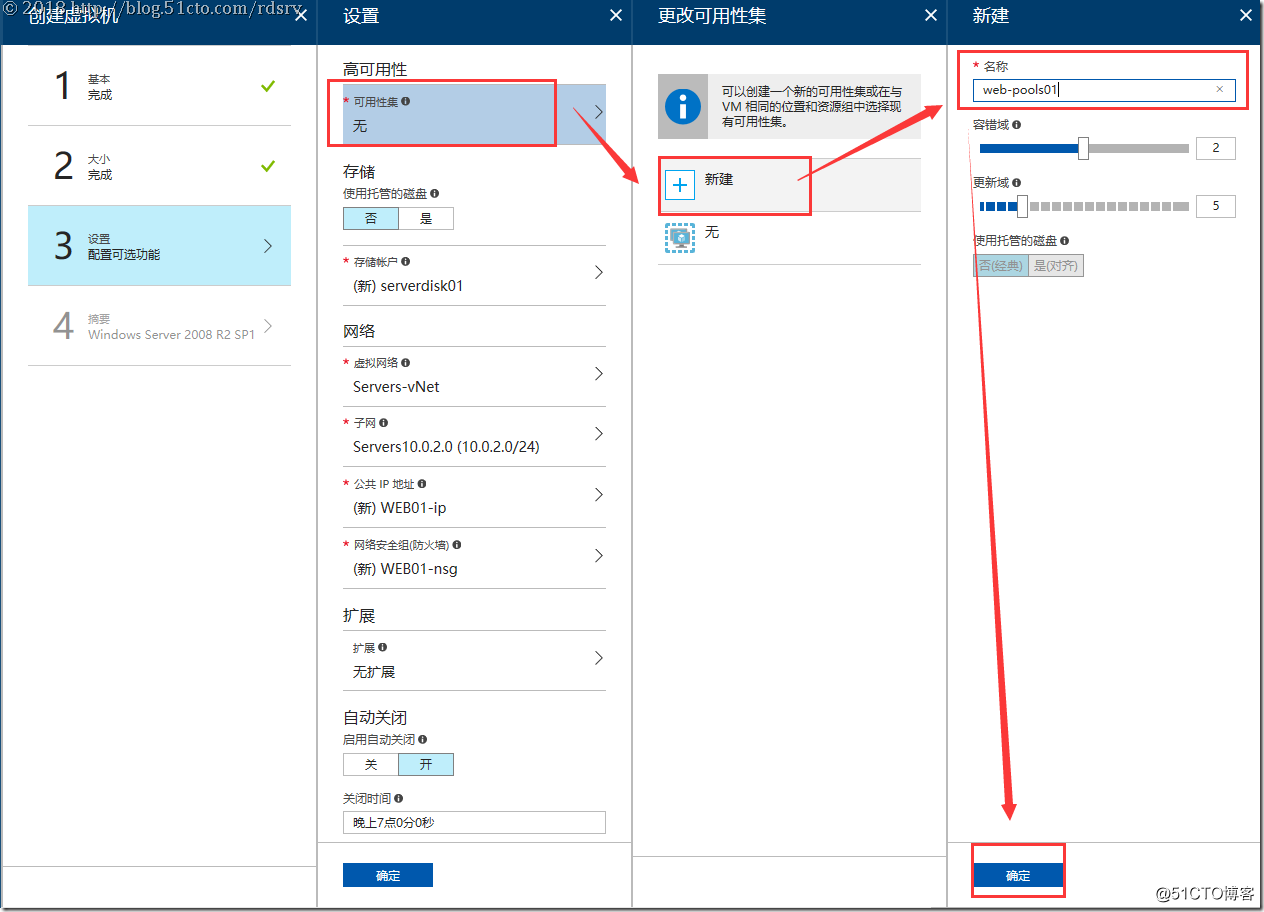This screenshot has height=912, width=1264.
Task: Turn auto-shutdown 关 (off)
Action: [371, 765]
